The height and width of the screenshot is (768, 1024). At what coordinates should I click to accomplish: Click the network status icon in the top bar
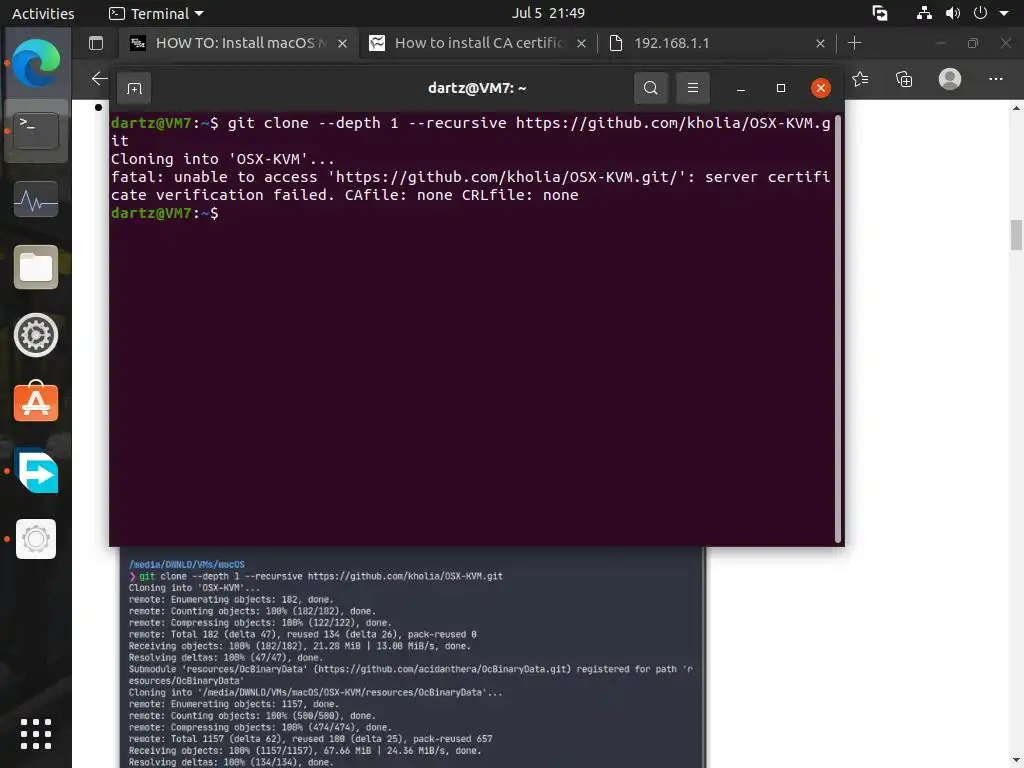[x=923, y=13]
